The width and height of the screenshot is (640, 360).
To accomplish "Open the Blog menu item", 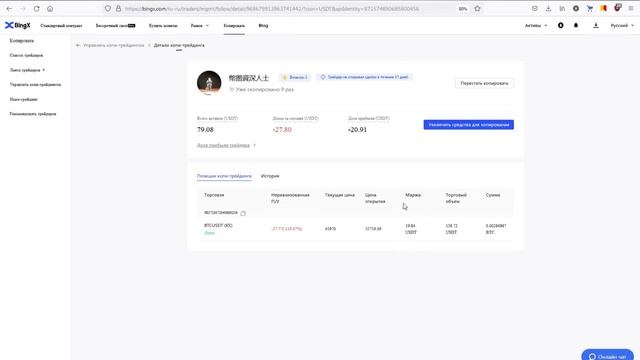I will (263, 25).
